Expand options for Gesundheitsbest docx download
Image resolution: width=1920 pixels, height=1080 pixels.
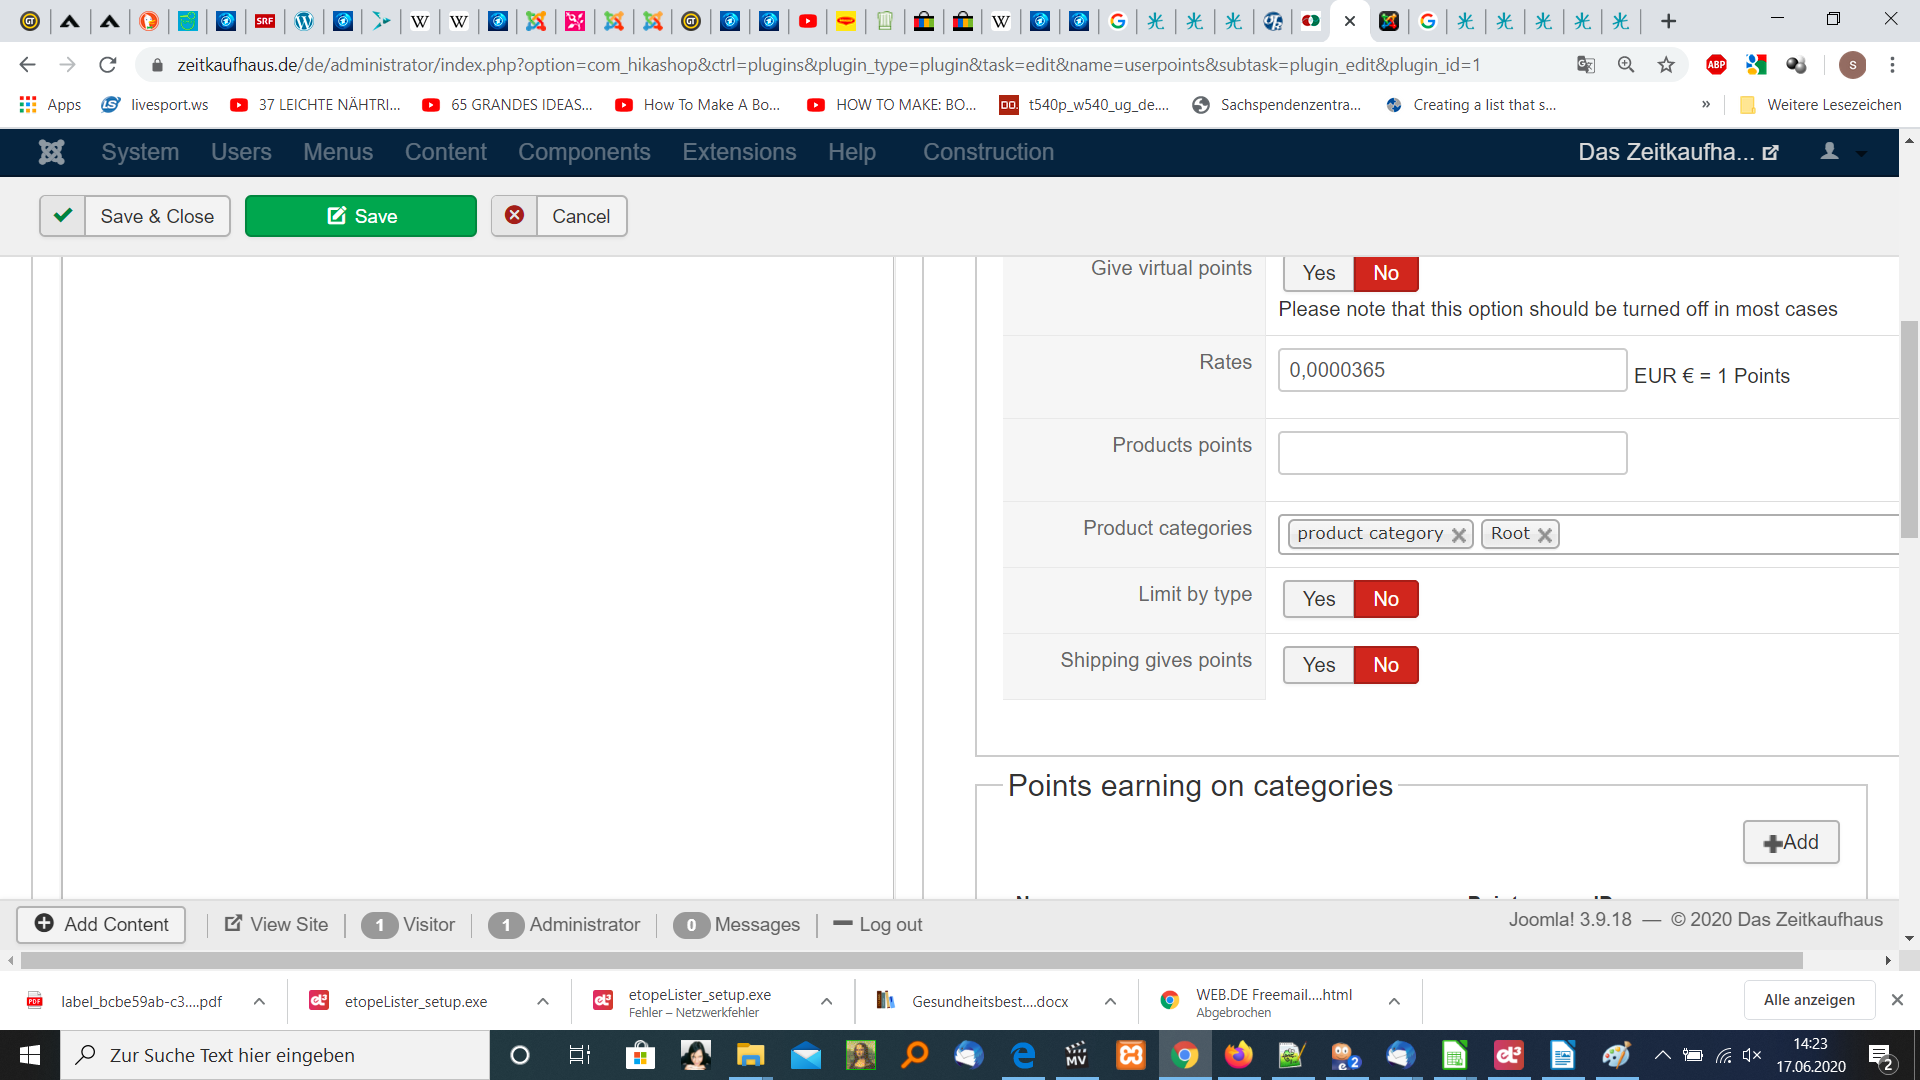click(x=1110, y=1001)
